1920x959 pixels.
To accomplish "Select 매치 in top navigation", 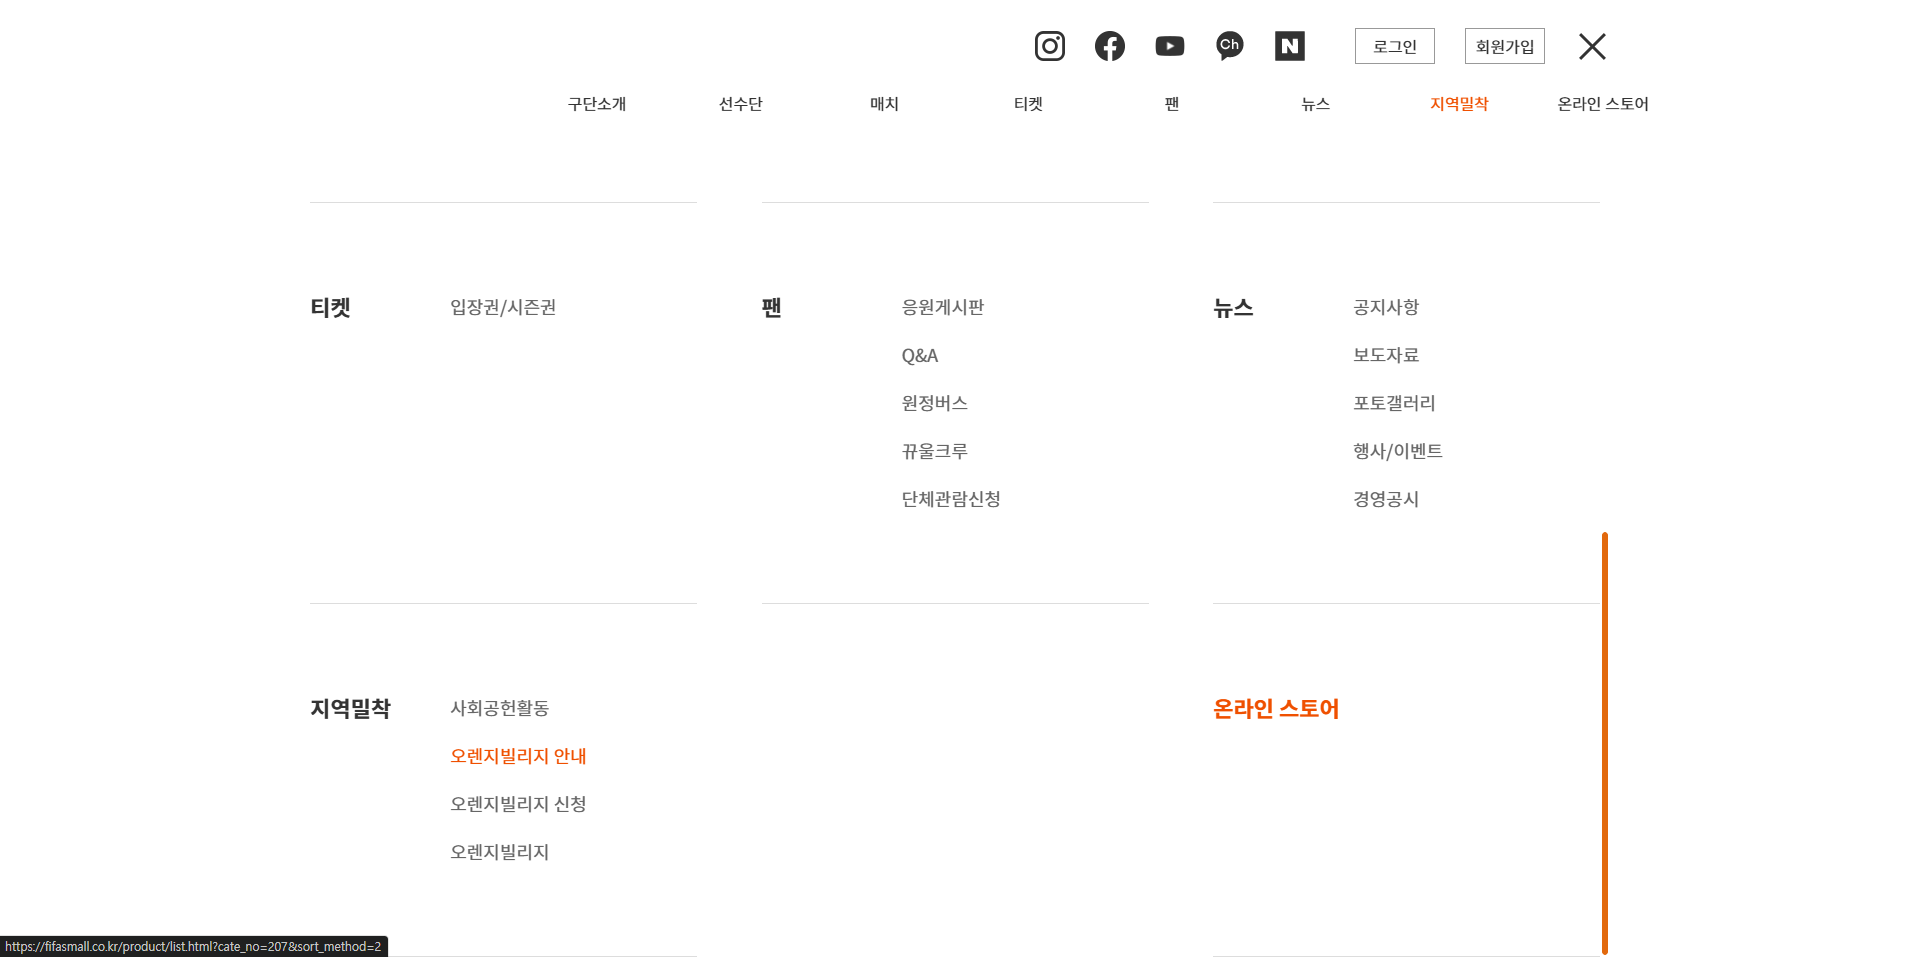I will (x=884, y=104).
